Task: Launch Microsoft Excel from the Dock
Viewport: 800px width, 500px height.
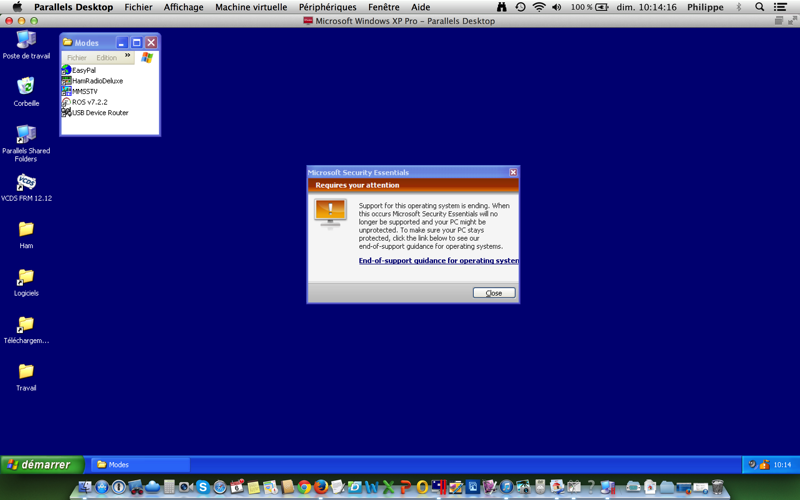Action: click(388, 487)
